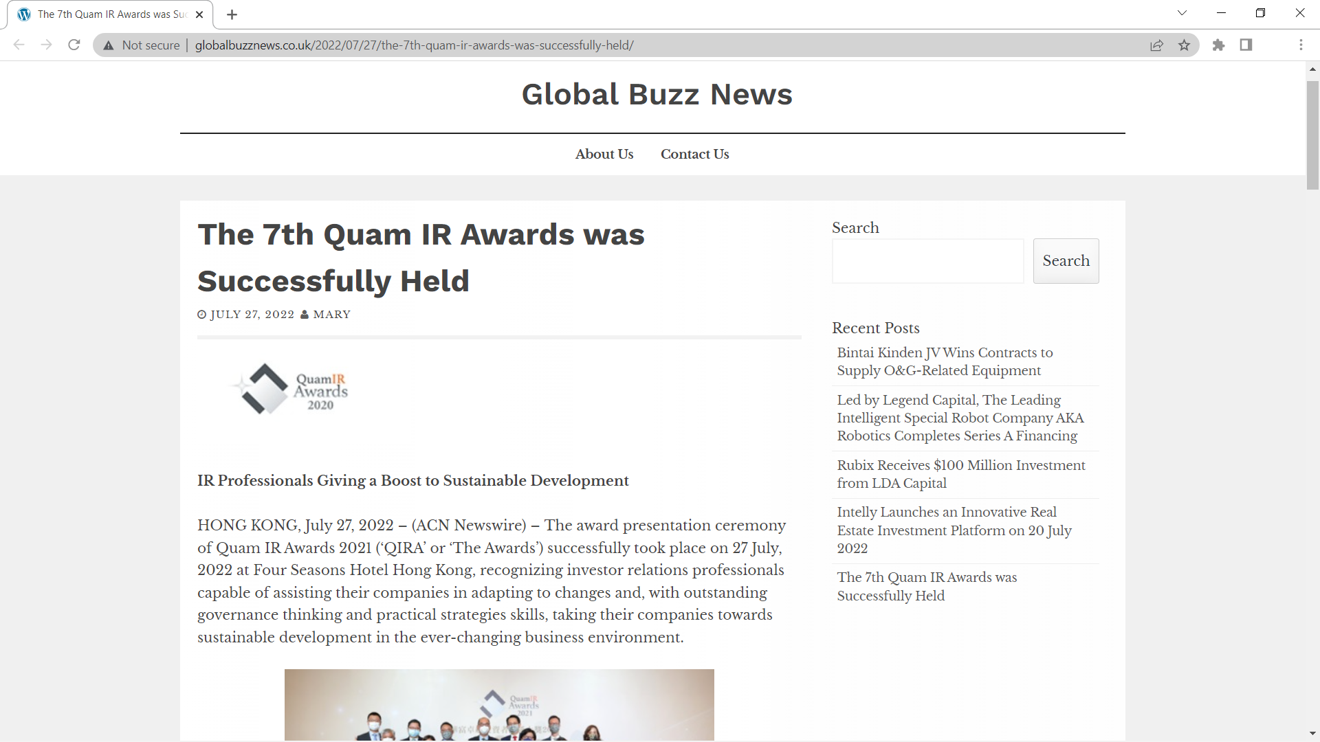Click the Search button in sidebar
Viewport: 1320px width, 742px height.
(1066, 261)
